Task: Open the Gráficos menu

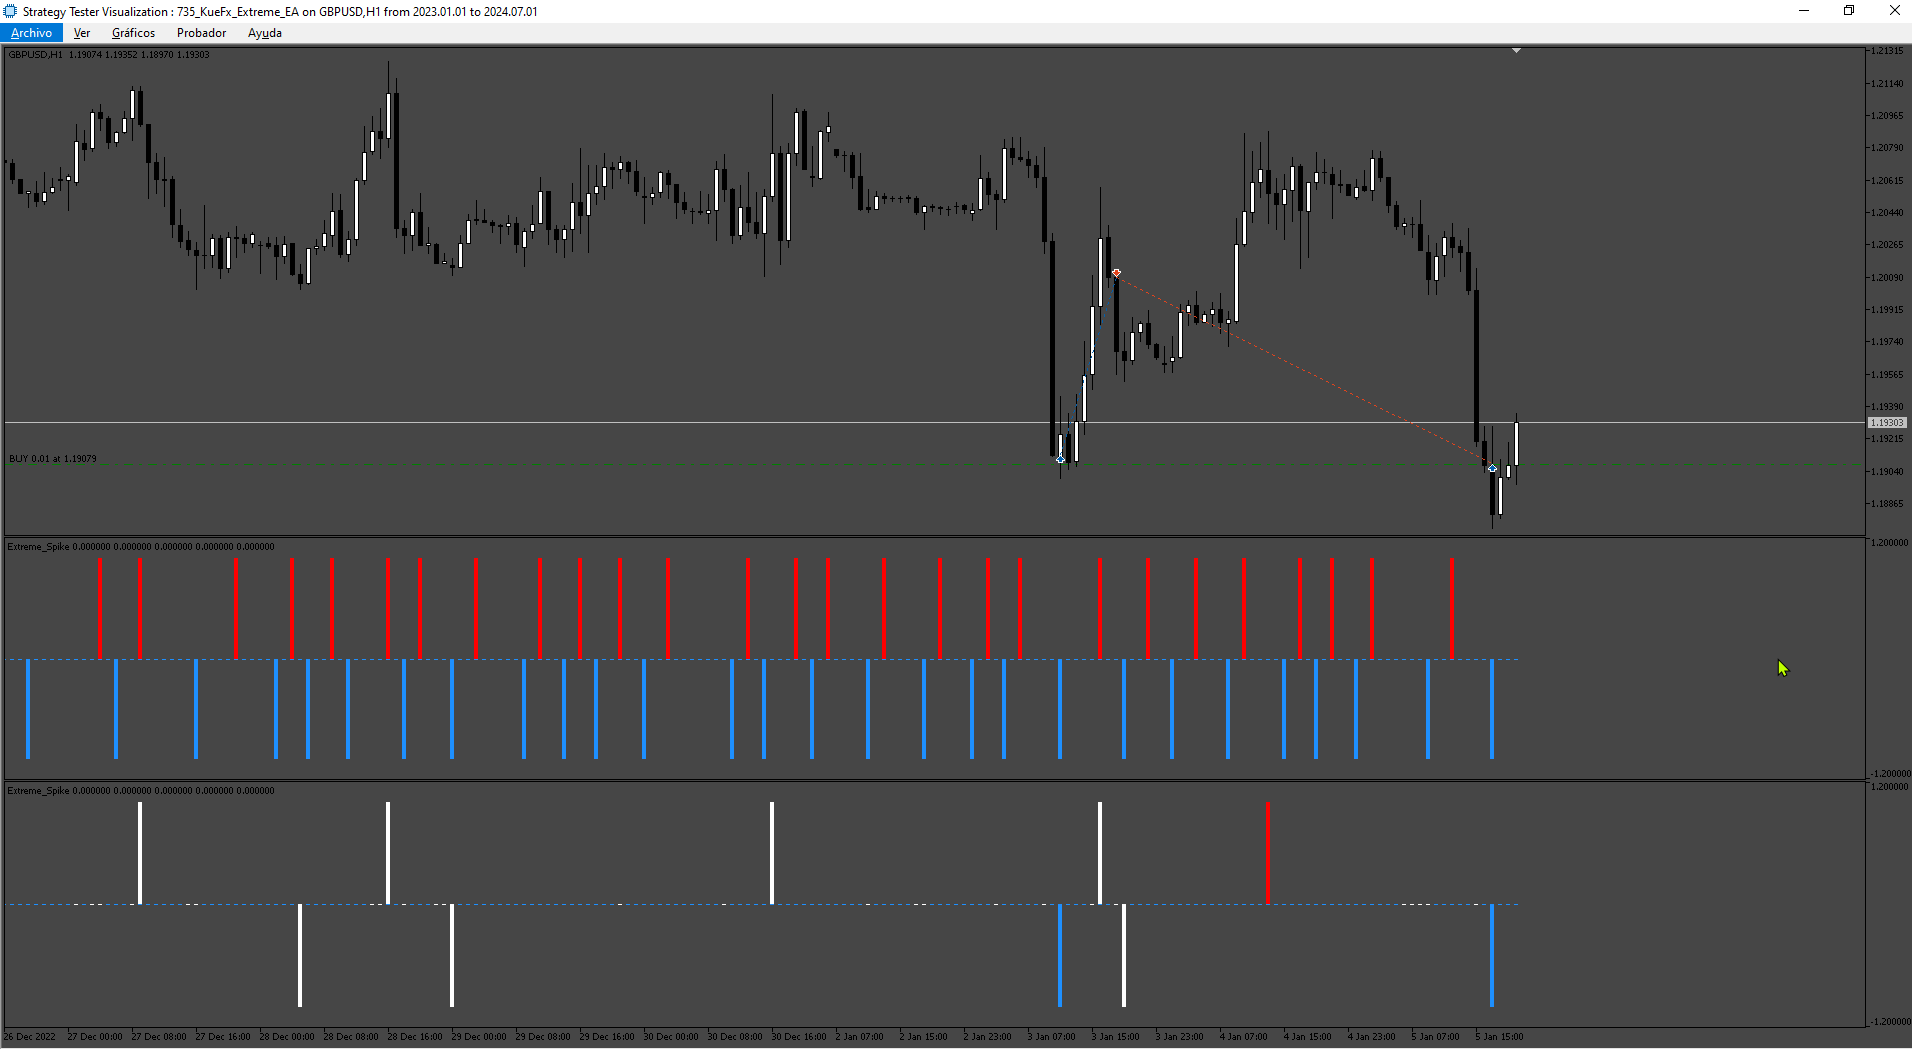Action: tap(133, 33)
